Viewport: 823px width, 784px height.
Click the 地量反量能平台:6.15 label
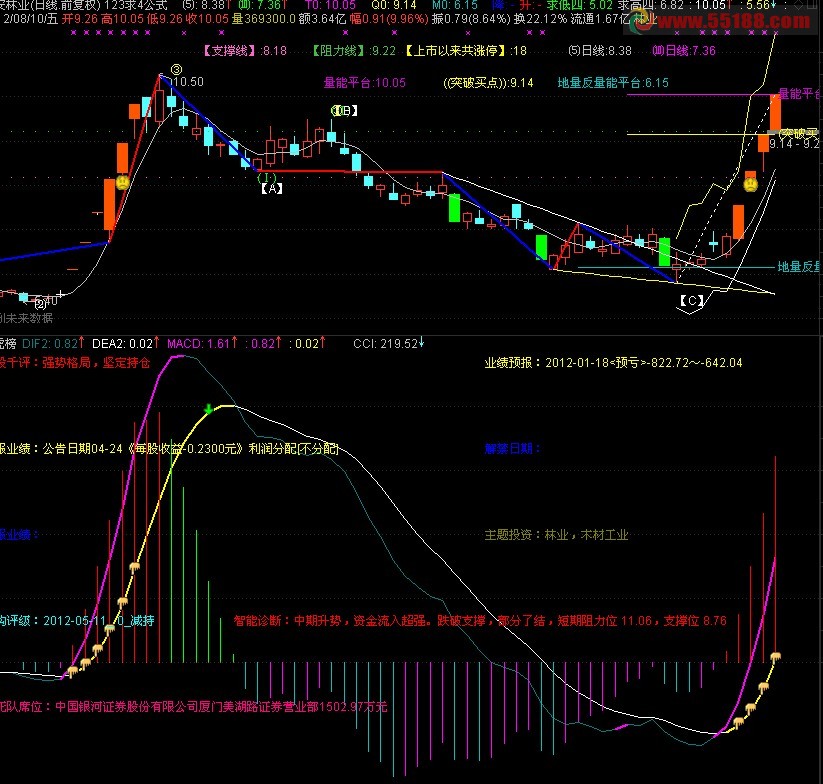pyautogui.click(x=613, y=82)
